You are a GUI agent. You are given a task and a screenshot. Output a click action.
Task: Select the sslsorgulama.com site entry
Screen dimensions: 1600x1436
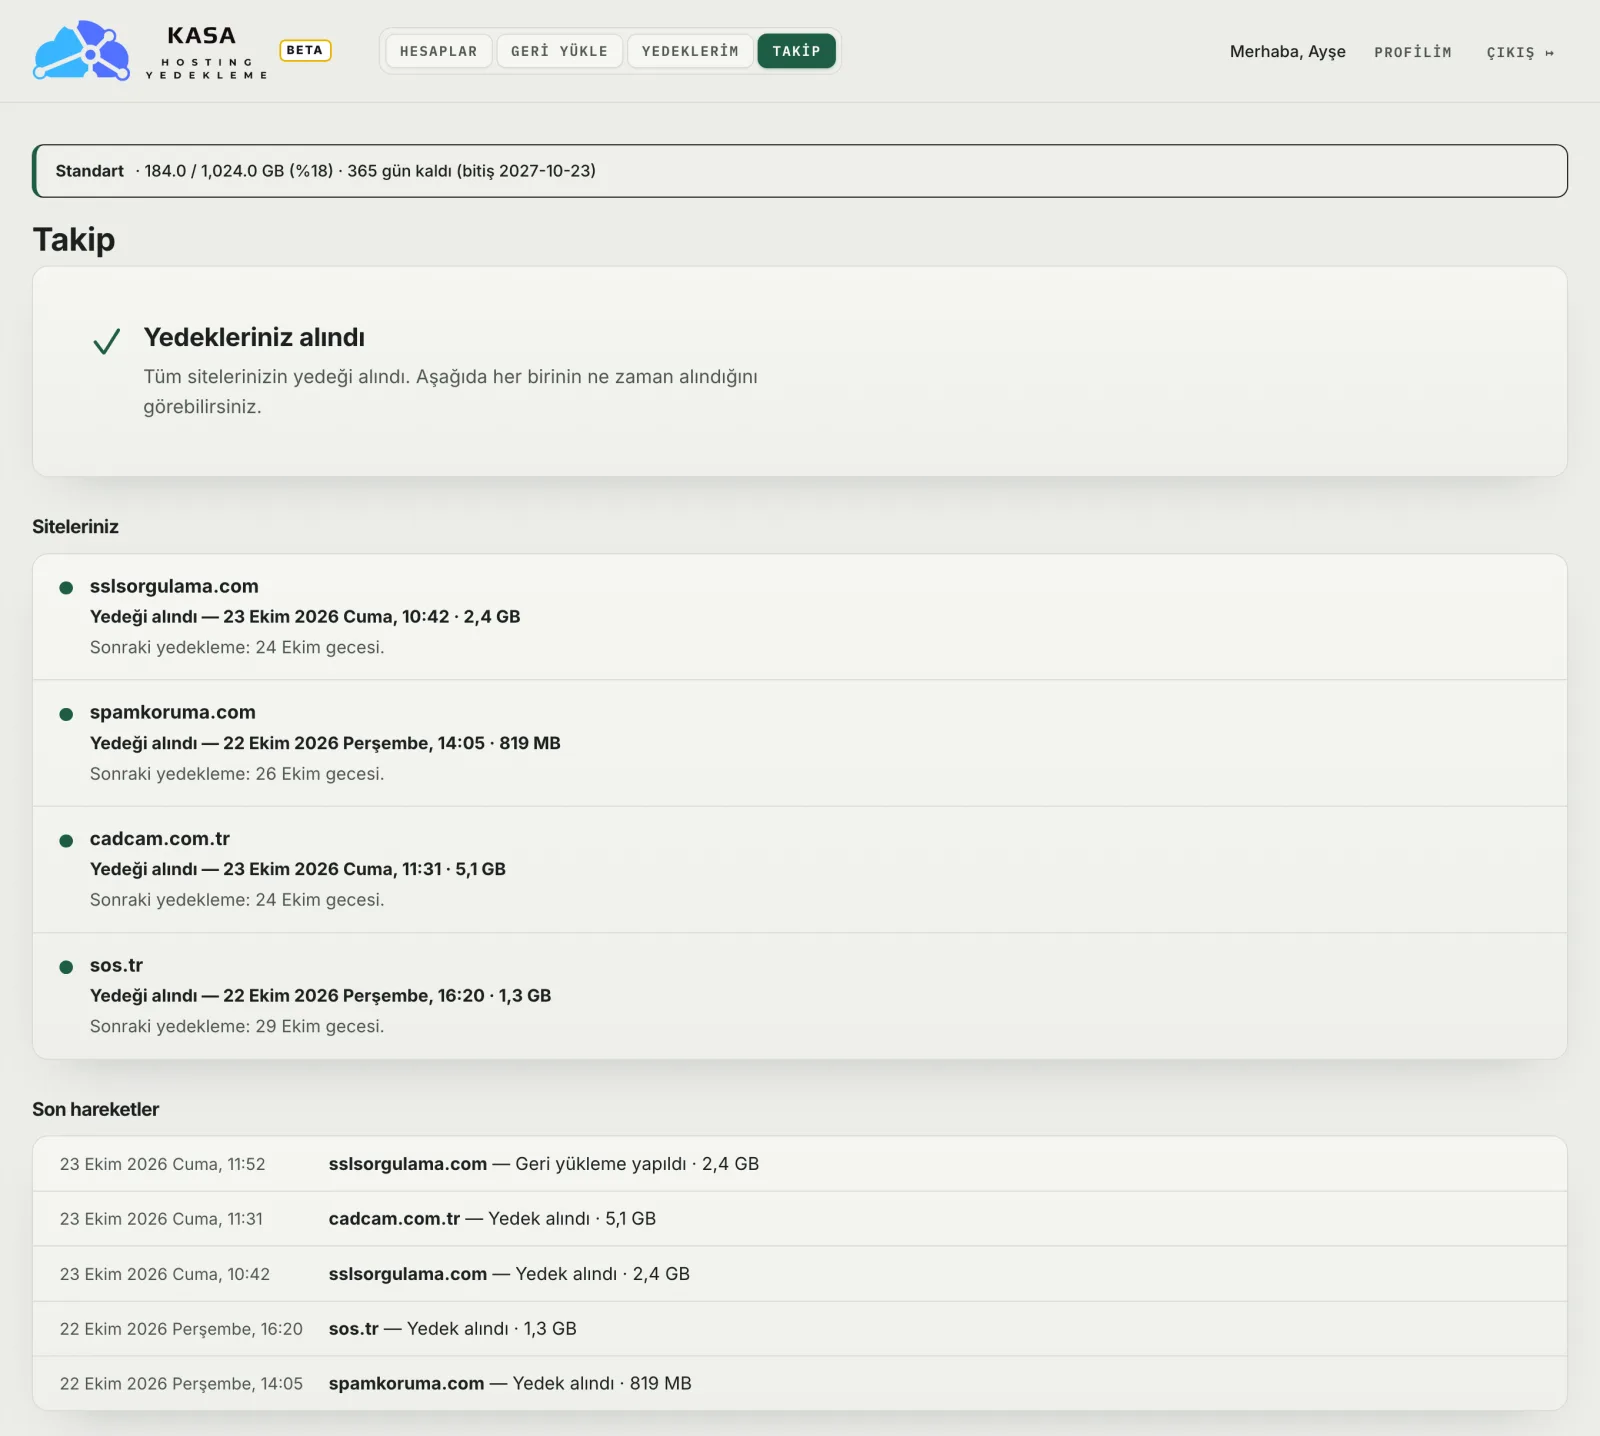800,617
